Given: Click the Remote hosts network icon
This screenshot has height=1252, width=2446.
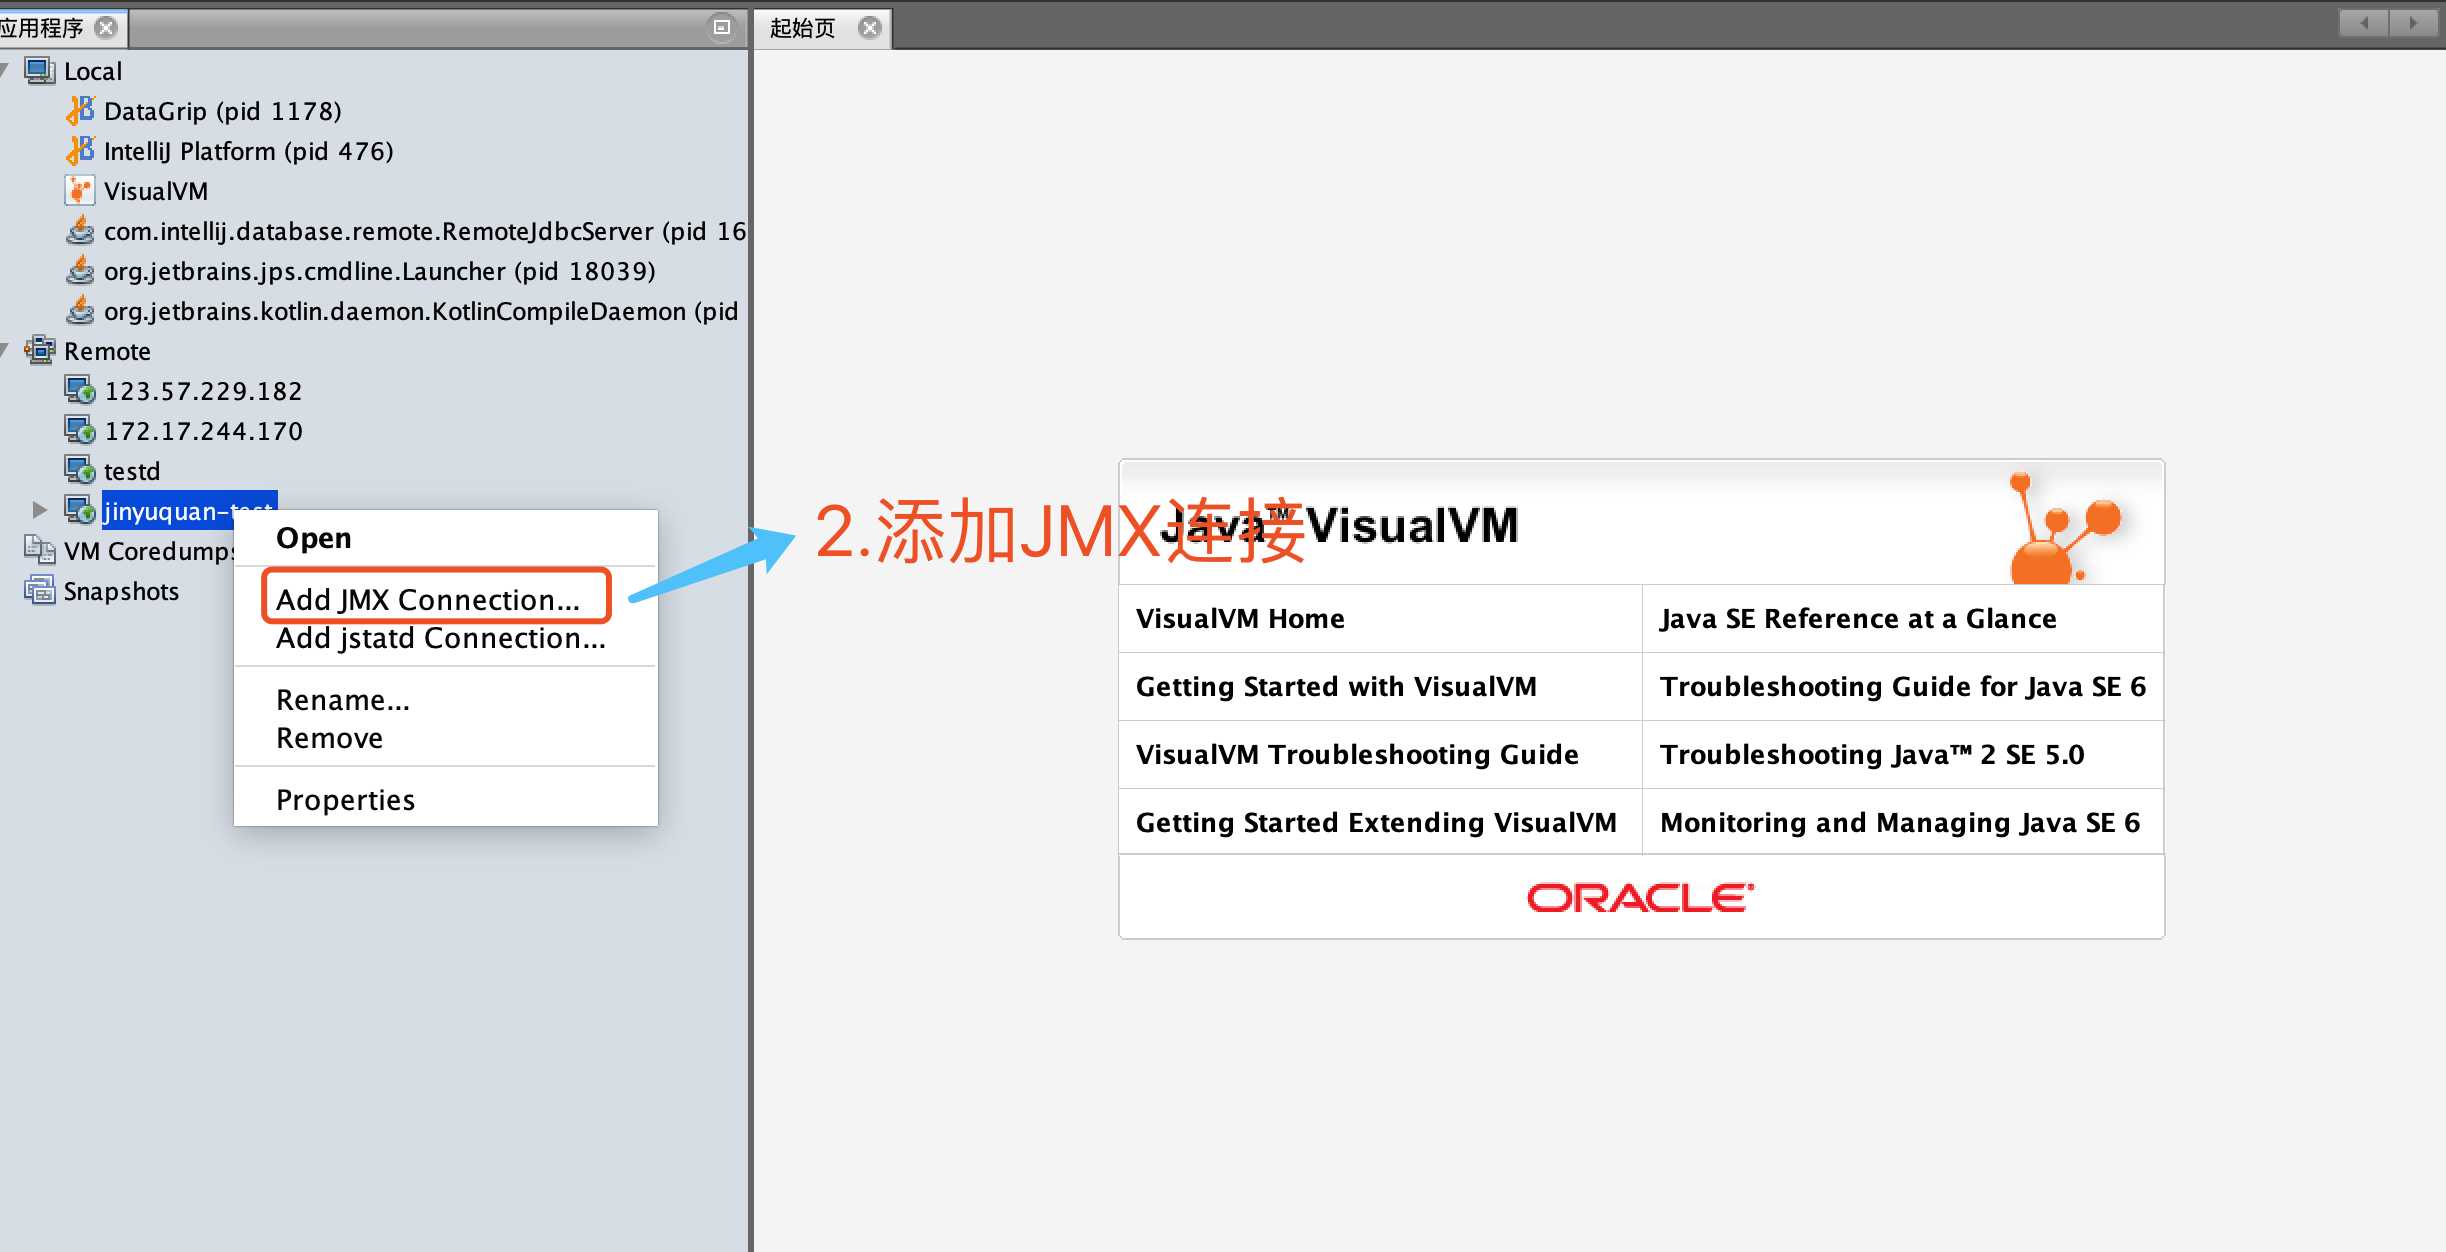Looking at the screenshot, I should pyautogui.click(x=40, y=351).
